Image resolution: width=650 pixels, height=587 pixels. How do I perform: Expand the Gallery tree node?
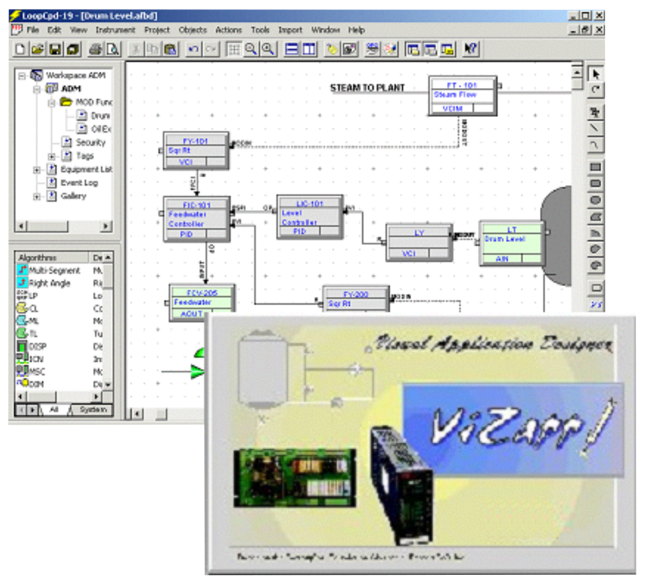[37, 196]
